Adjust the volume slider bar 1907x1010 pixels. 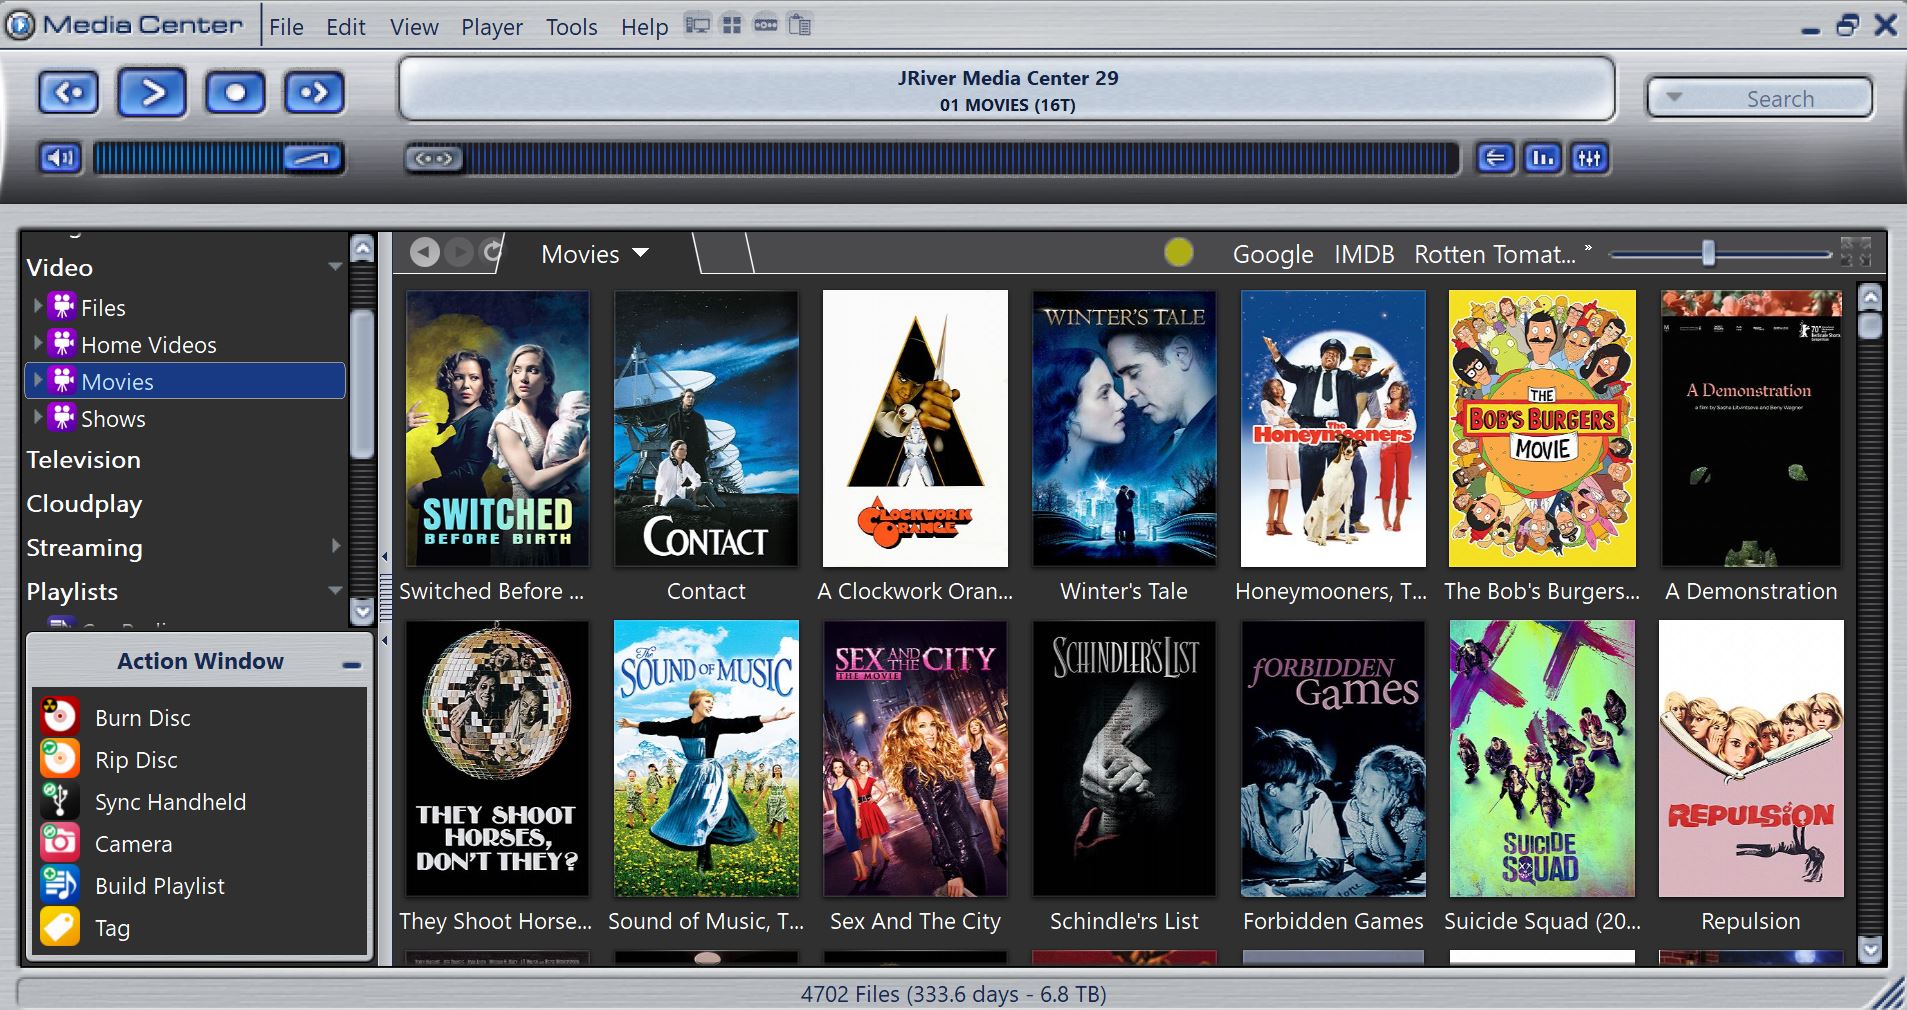click(219, 158)
